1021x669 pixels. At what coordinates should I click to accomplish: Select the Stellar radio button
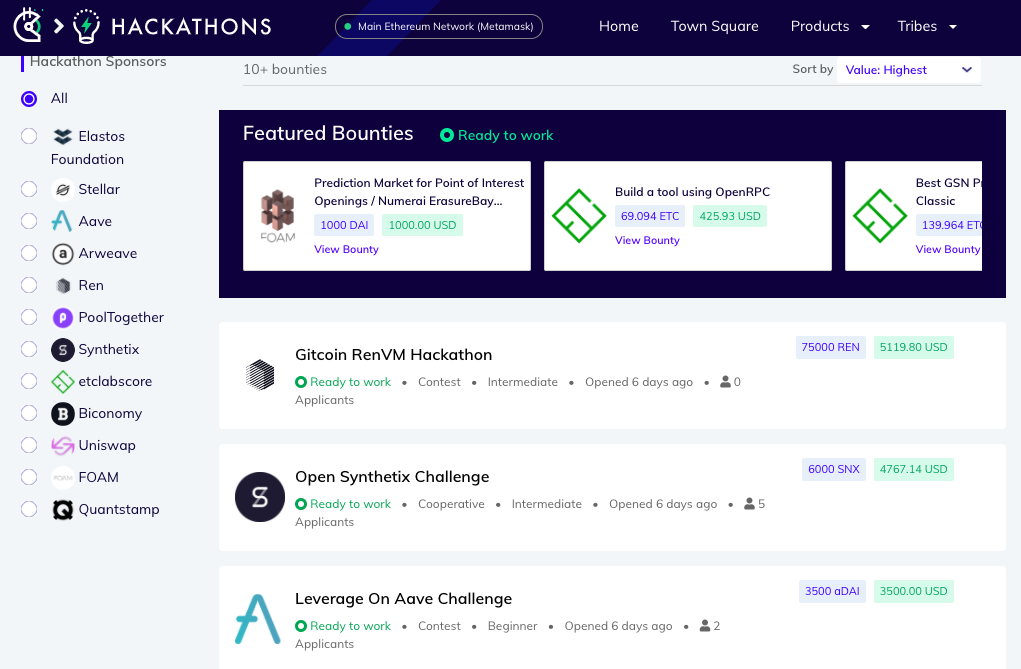[29, 190]
